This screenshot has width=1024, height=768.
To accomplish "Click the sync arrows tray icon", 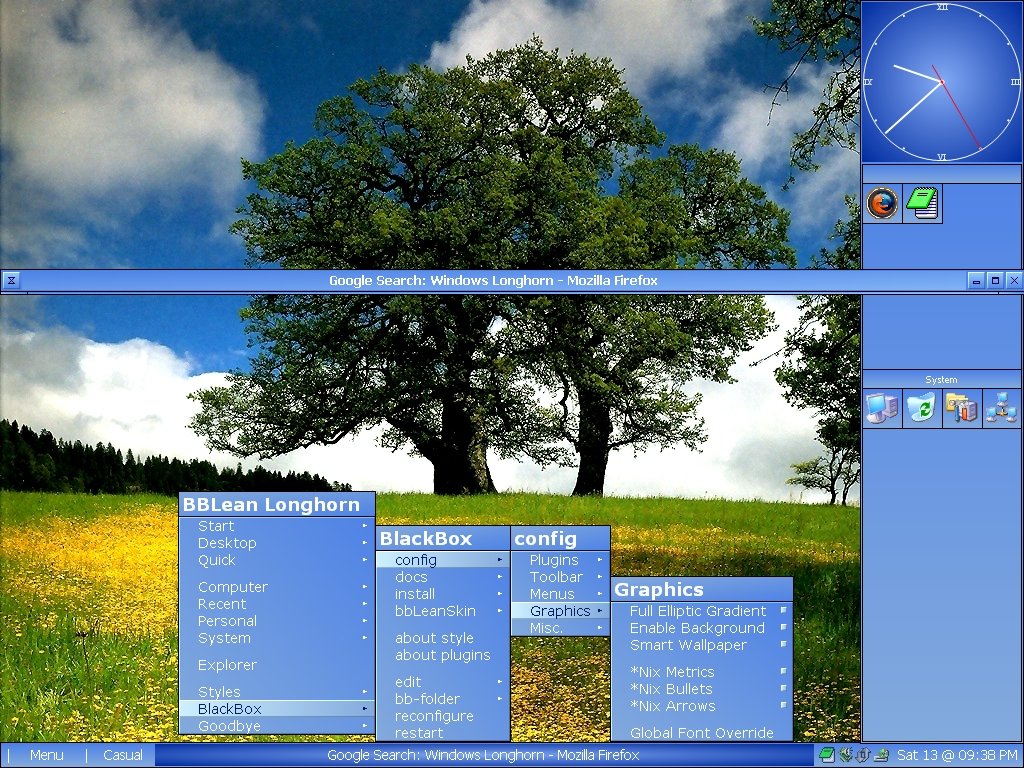I will (x=863, y=756).
